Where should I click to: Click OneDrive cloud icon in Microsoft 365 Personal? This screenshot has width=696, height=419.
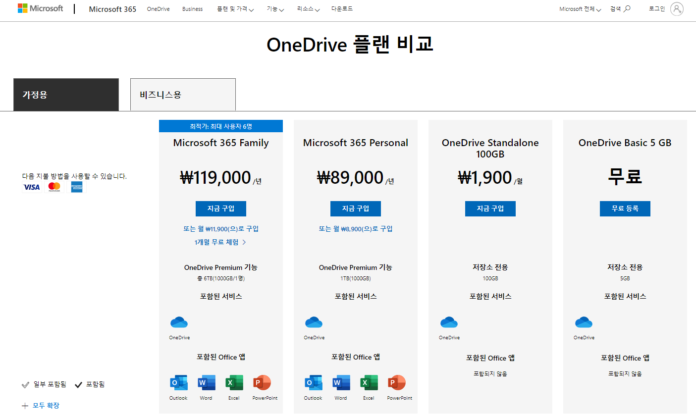314,322
